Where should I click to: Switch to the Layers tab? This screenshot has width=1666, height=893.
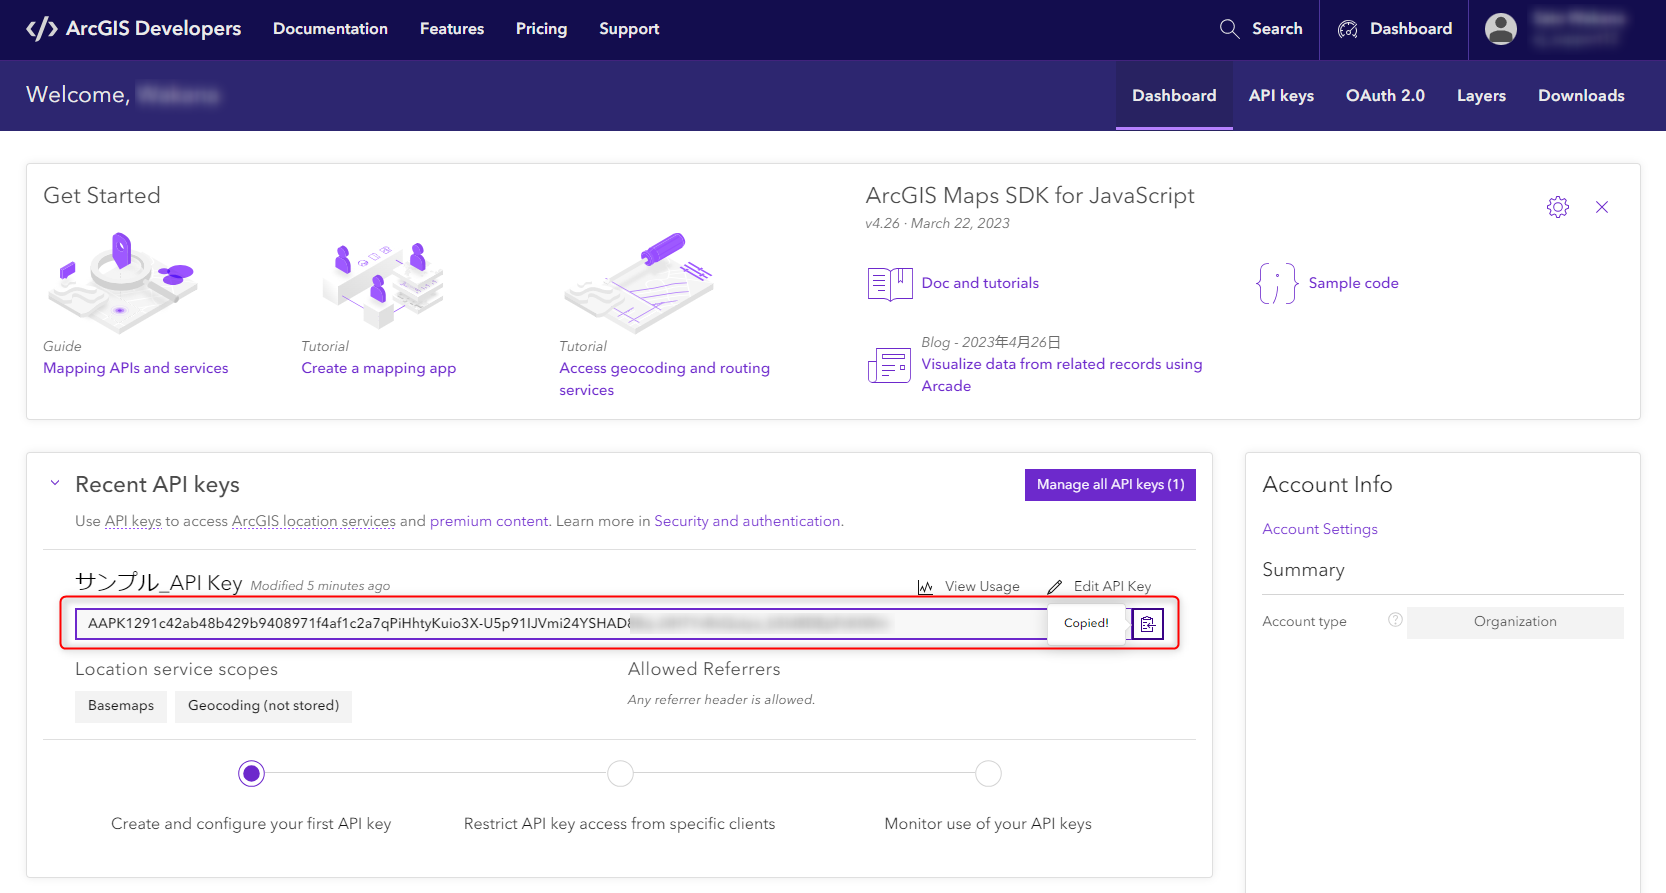coord(1481,96)
